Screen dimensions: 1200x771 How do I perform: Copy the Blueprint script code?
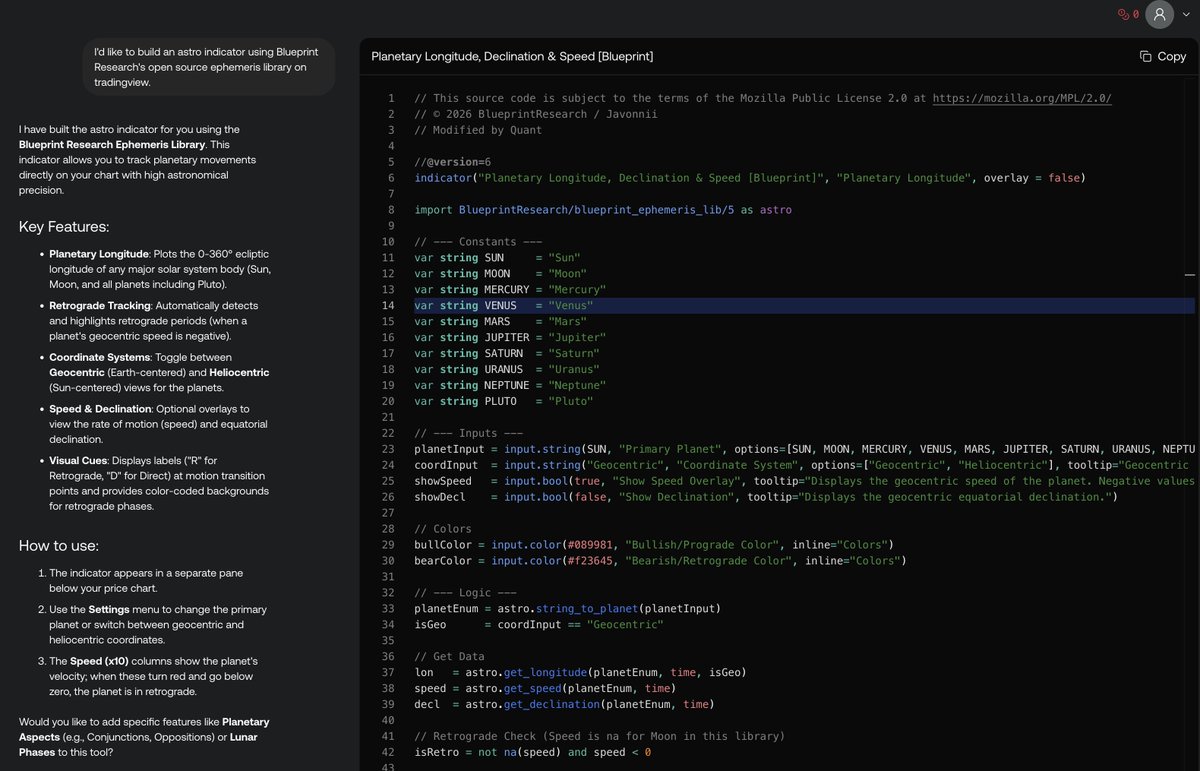tap(1163, 56)
